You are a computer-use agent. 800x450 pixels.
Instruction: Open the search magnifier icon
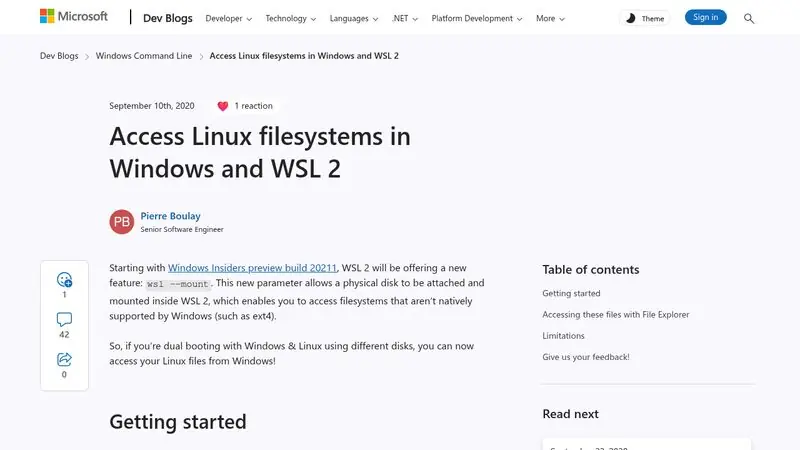(x=748, y=18)
